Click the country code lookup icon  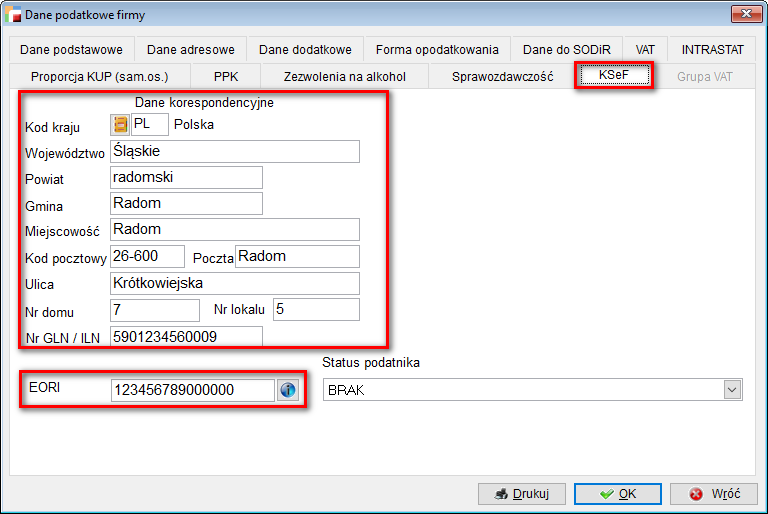[x=119, y=125]
